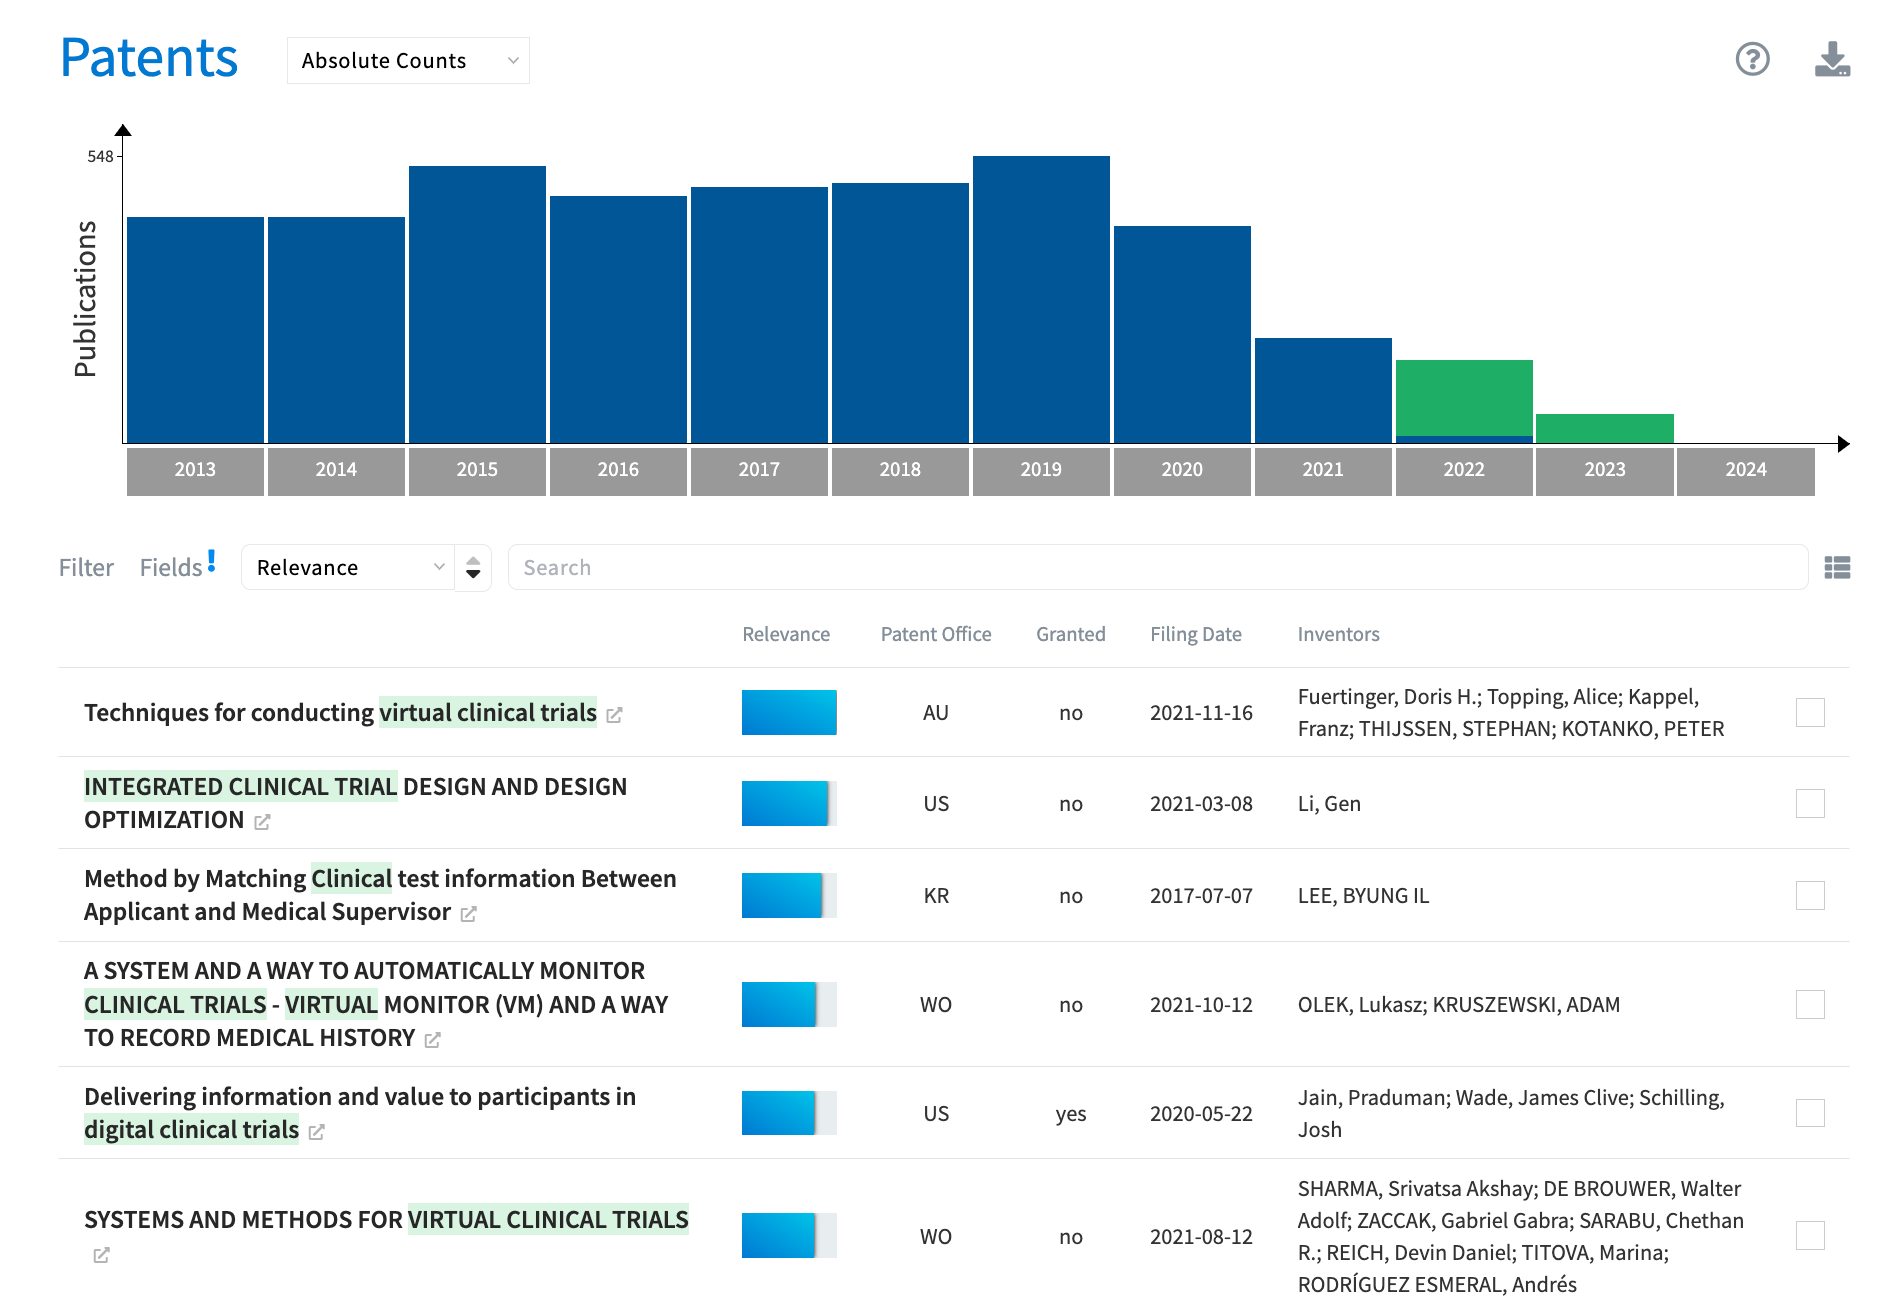Open external link beside Medical Supervisor patent
Screen dimensions: 1896x1310
point(468,914)
